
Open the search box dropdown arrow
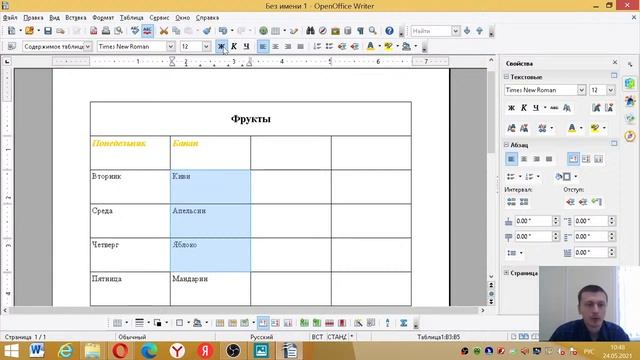456,31
